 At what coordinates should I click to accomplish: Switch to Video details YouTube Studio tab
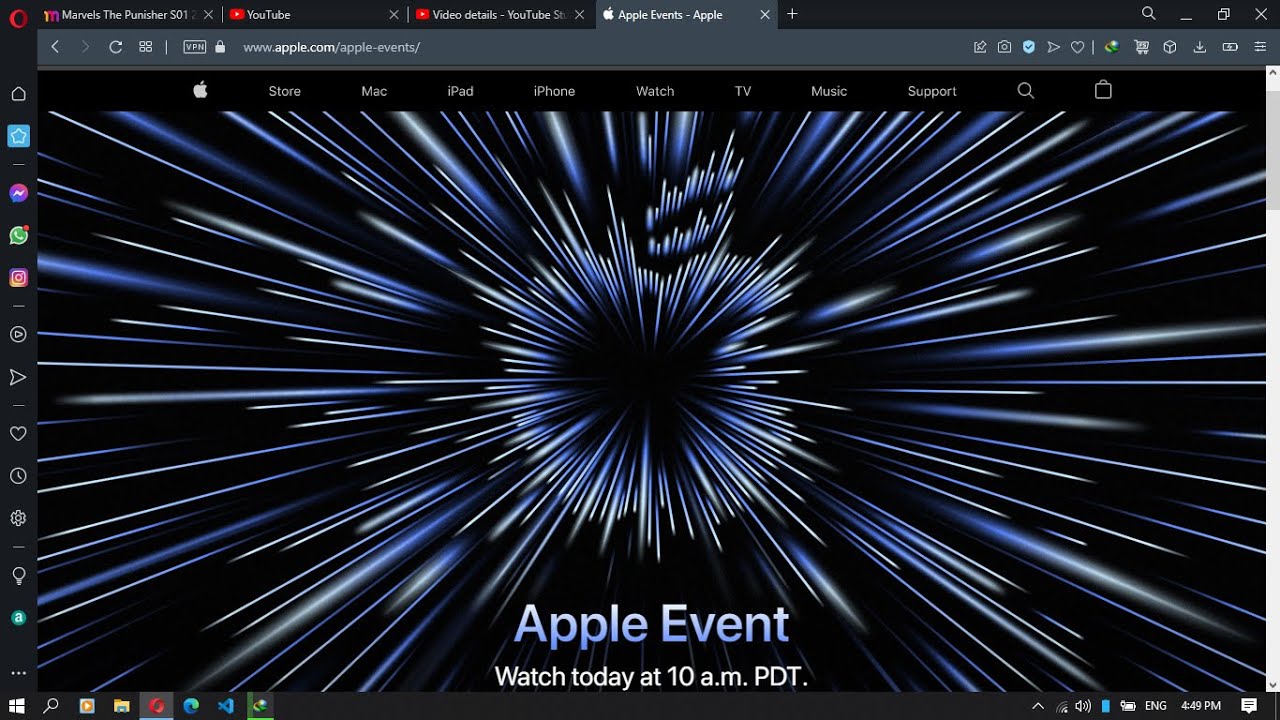coord(500,15)
